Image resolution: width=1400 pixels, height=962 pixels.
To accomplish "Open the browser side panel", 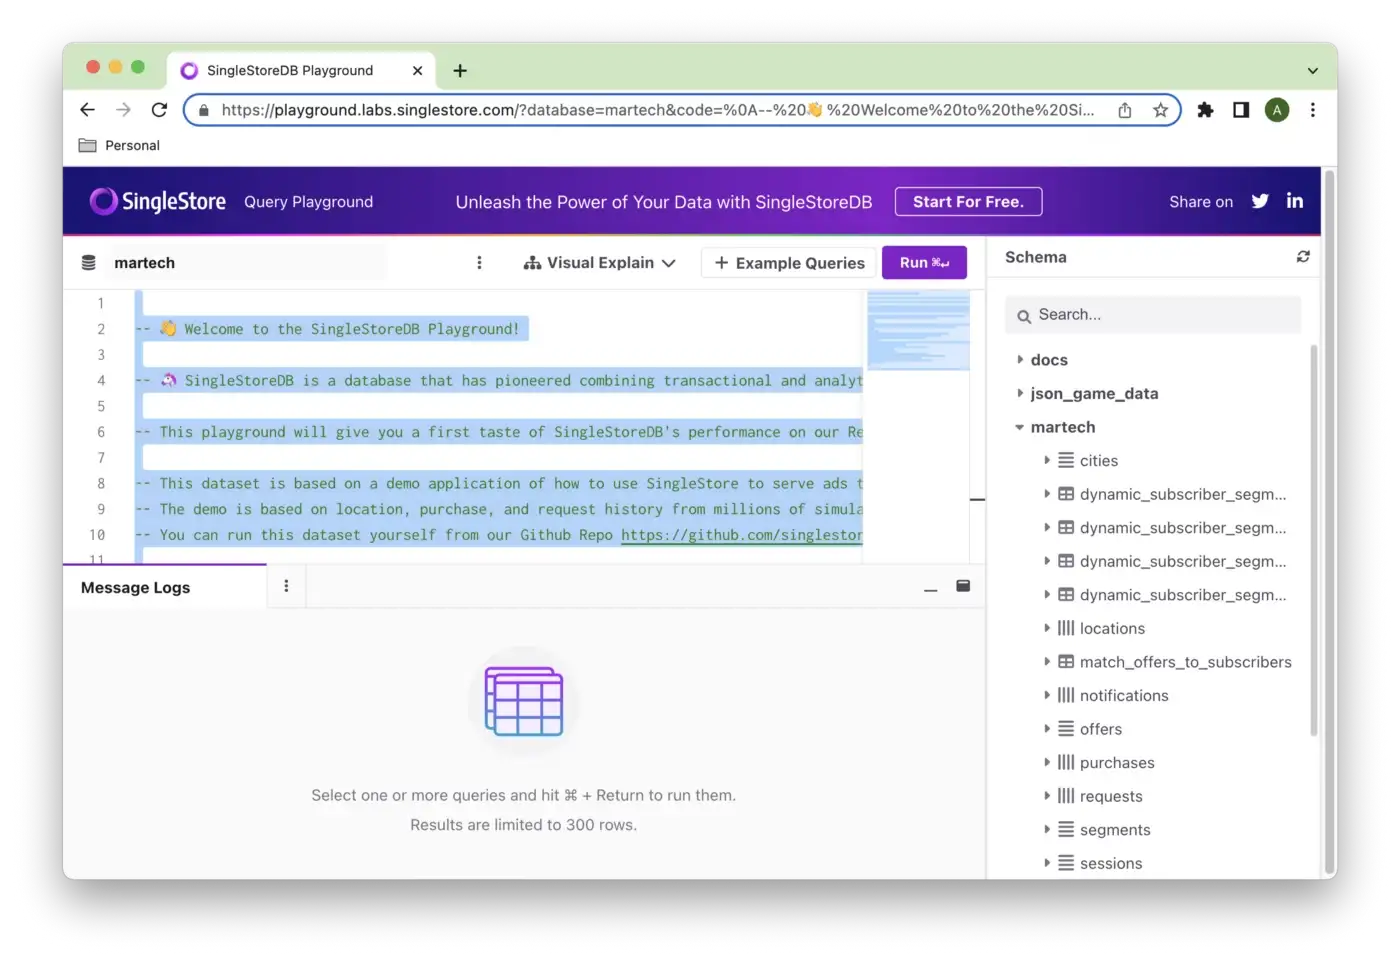I will tap(1241, 110).
